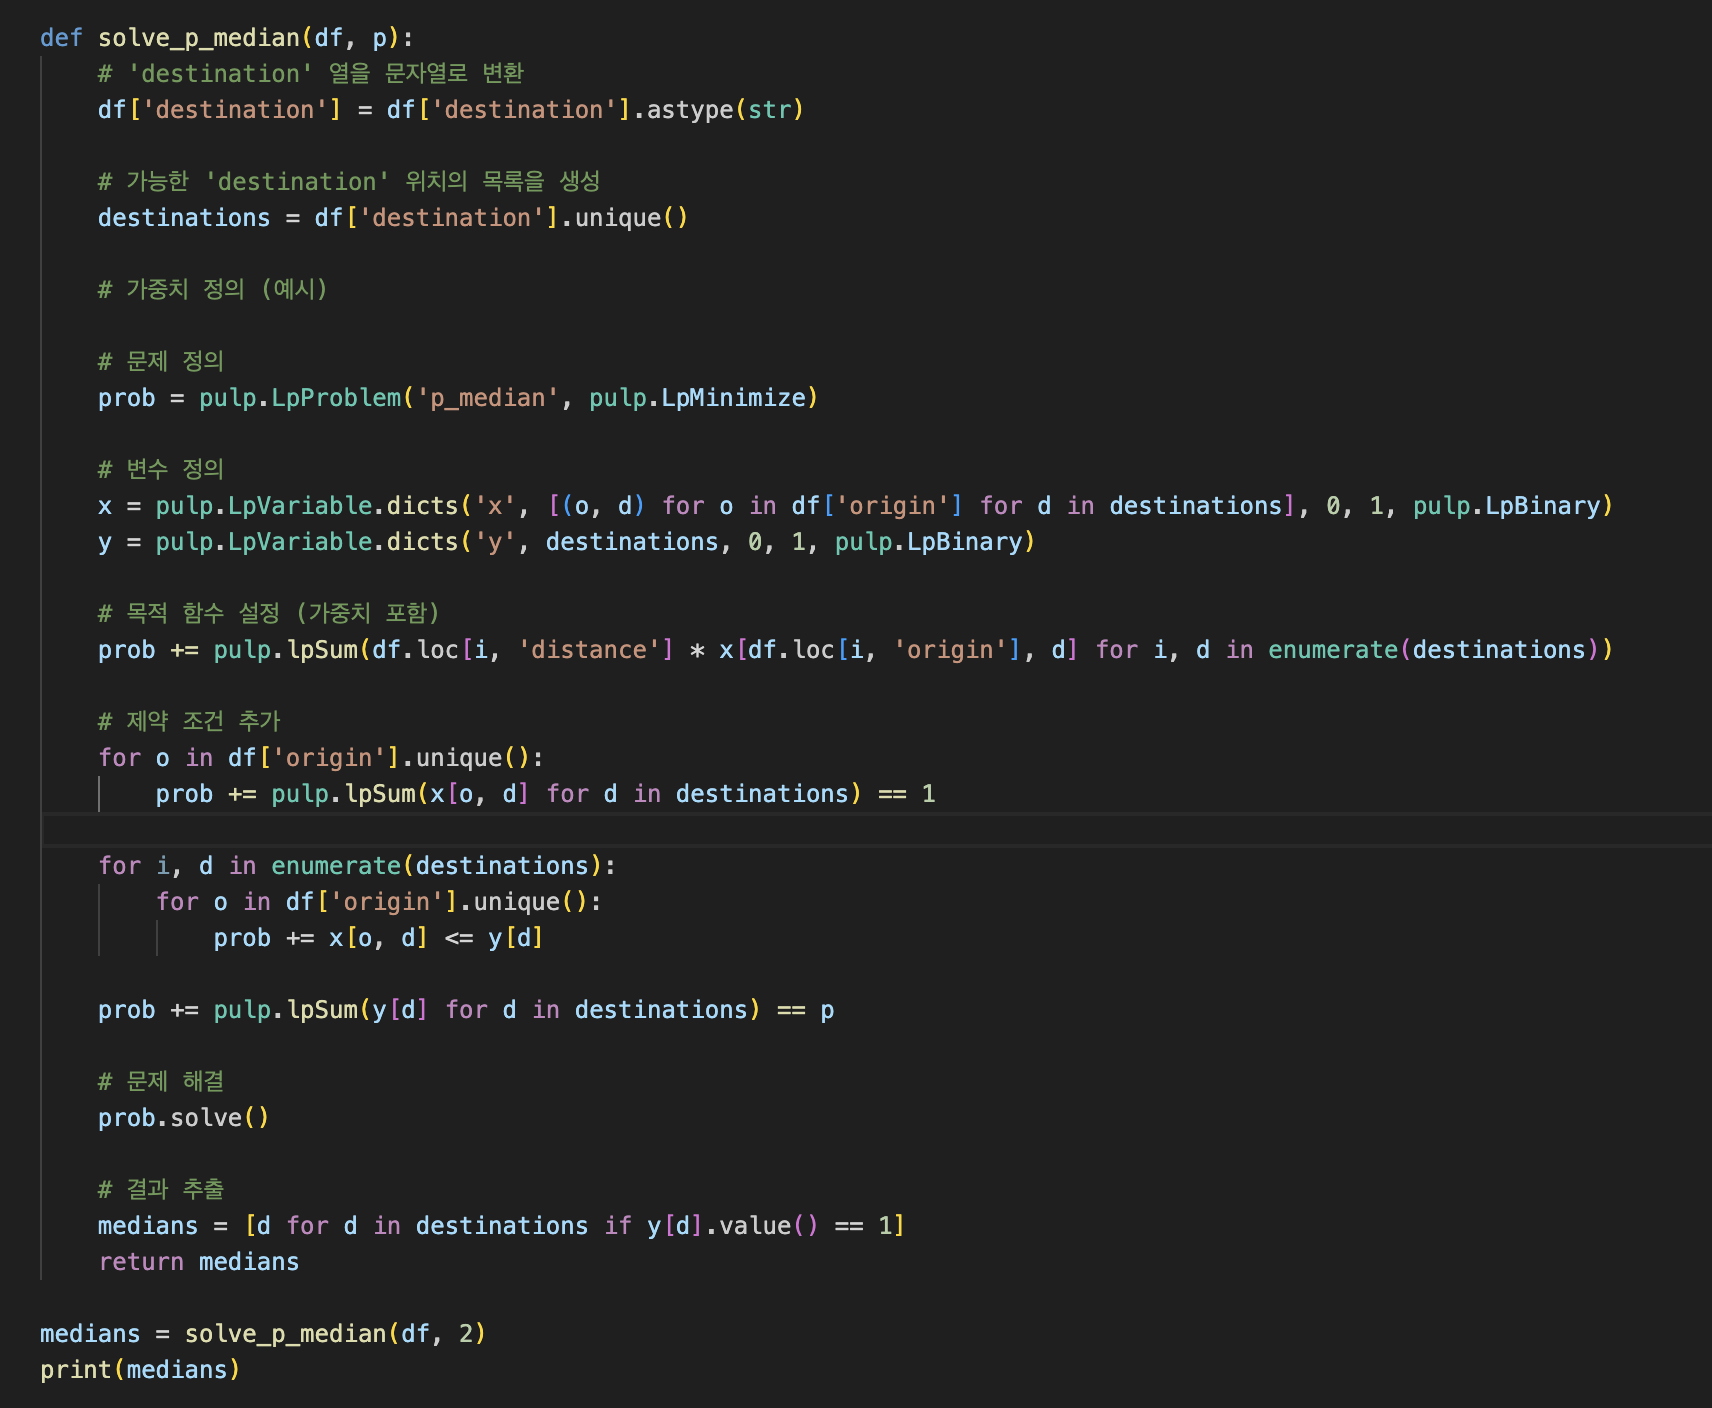This screenshot has width=1712, height=1408.
Task: Click pulp.LpMinimize argument
Action: click(697, 398)
